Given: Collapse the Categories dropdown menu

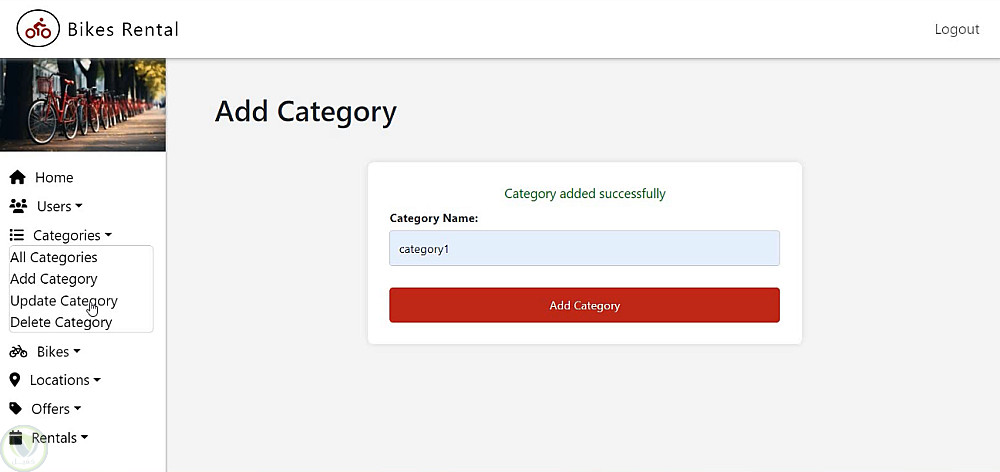Looking at the screenshot, I should [72, 235].
